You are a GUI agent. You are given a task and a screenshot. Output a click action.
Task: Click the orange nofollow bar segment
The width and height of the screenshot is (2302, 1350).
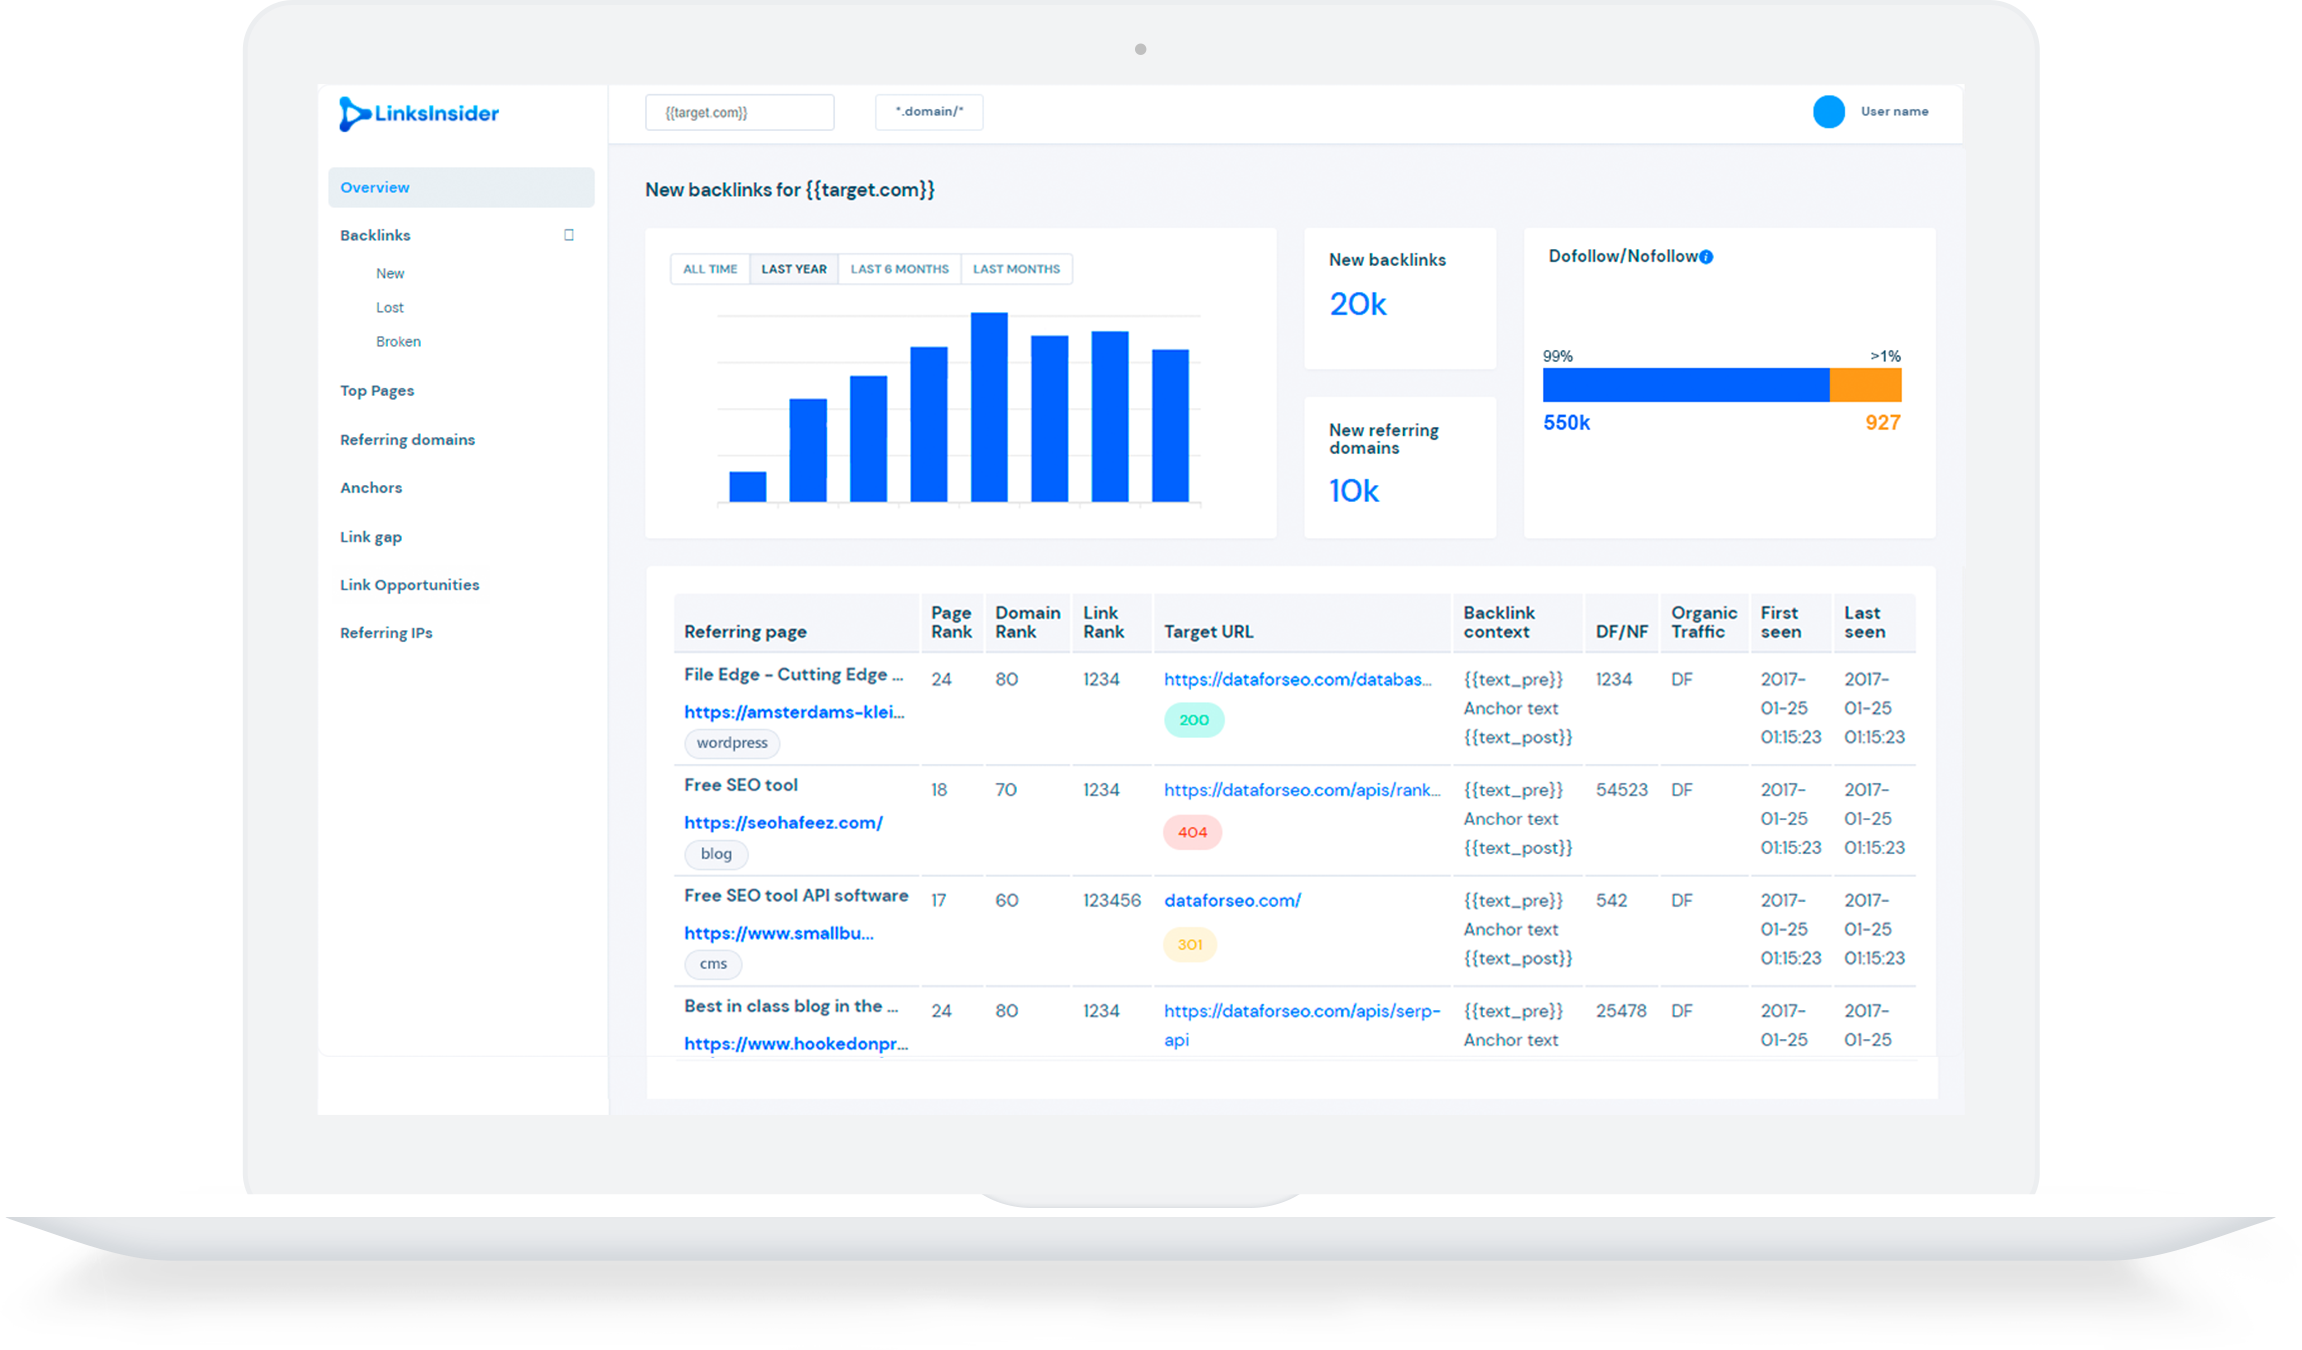tap(1865, 385)
